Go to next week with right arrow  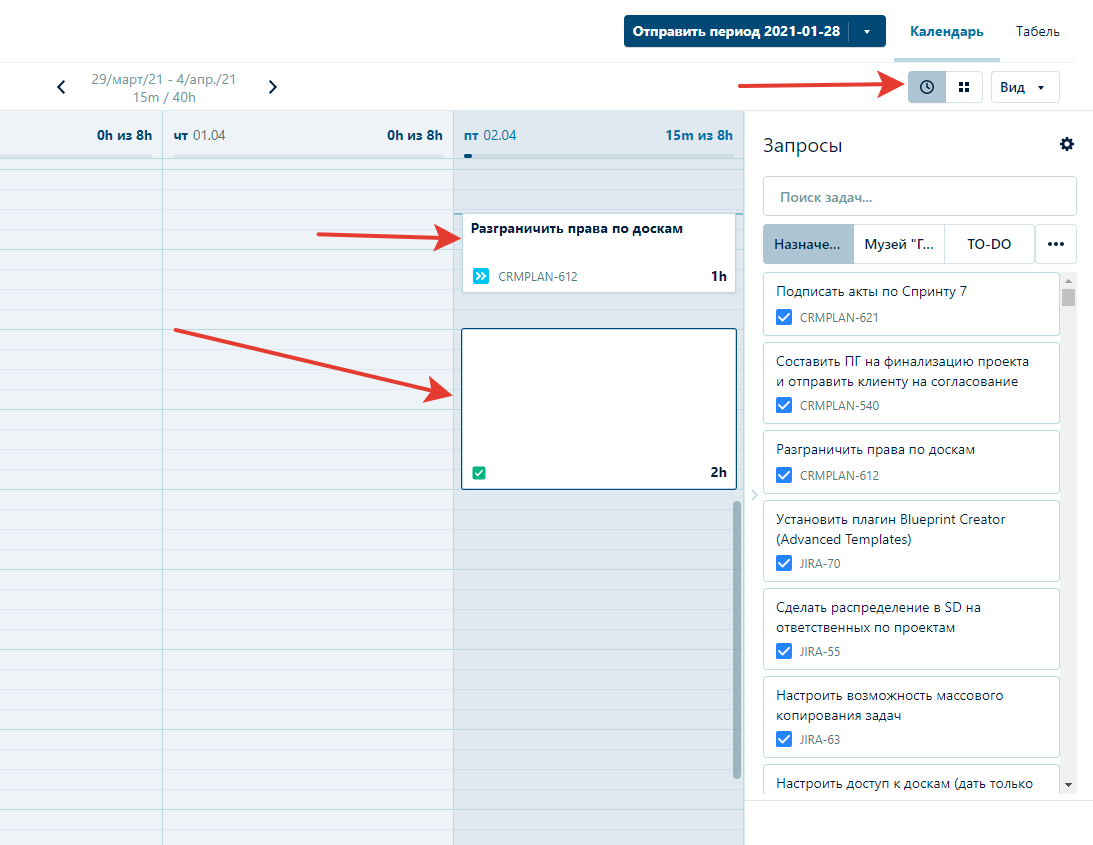pos(272,87)
